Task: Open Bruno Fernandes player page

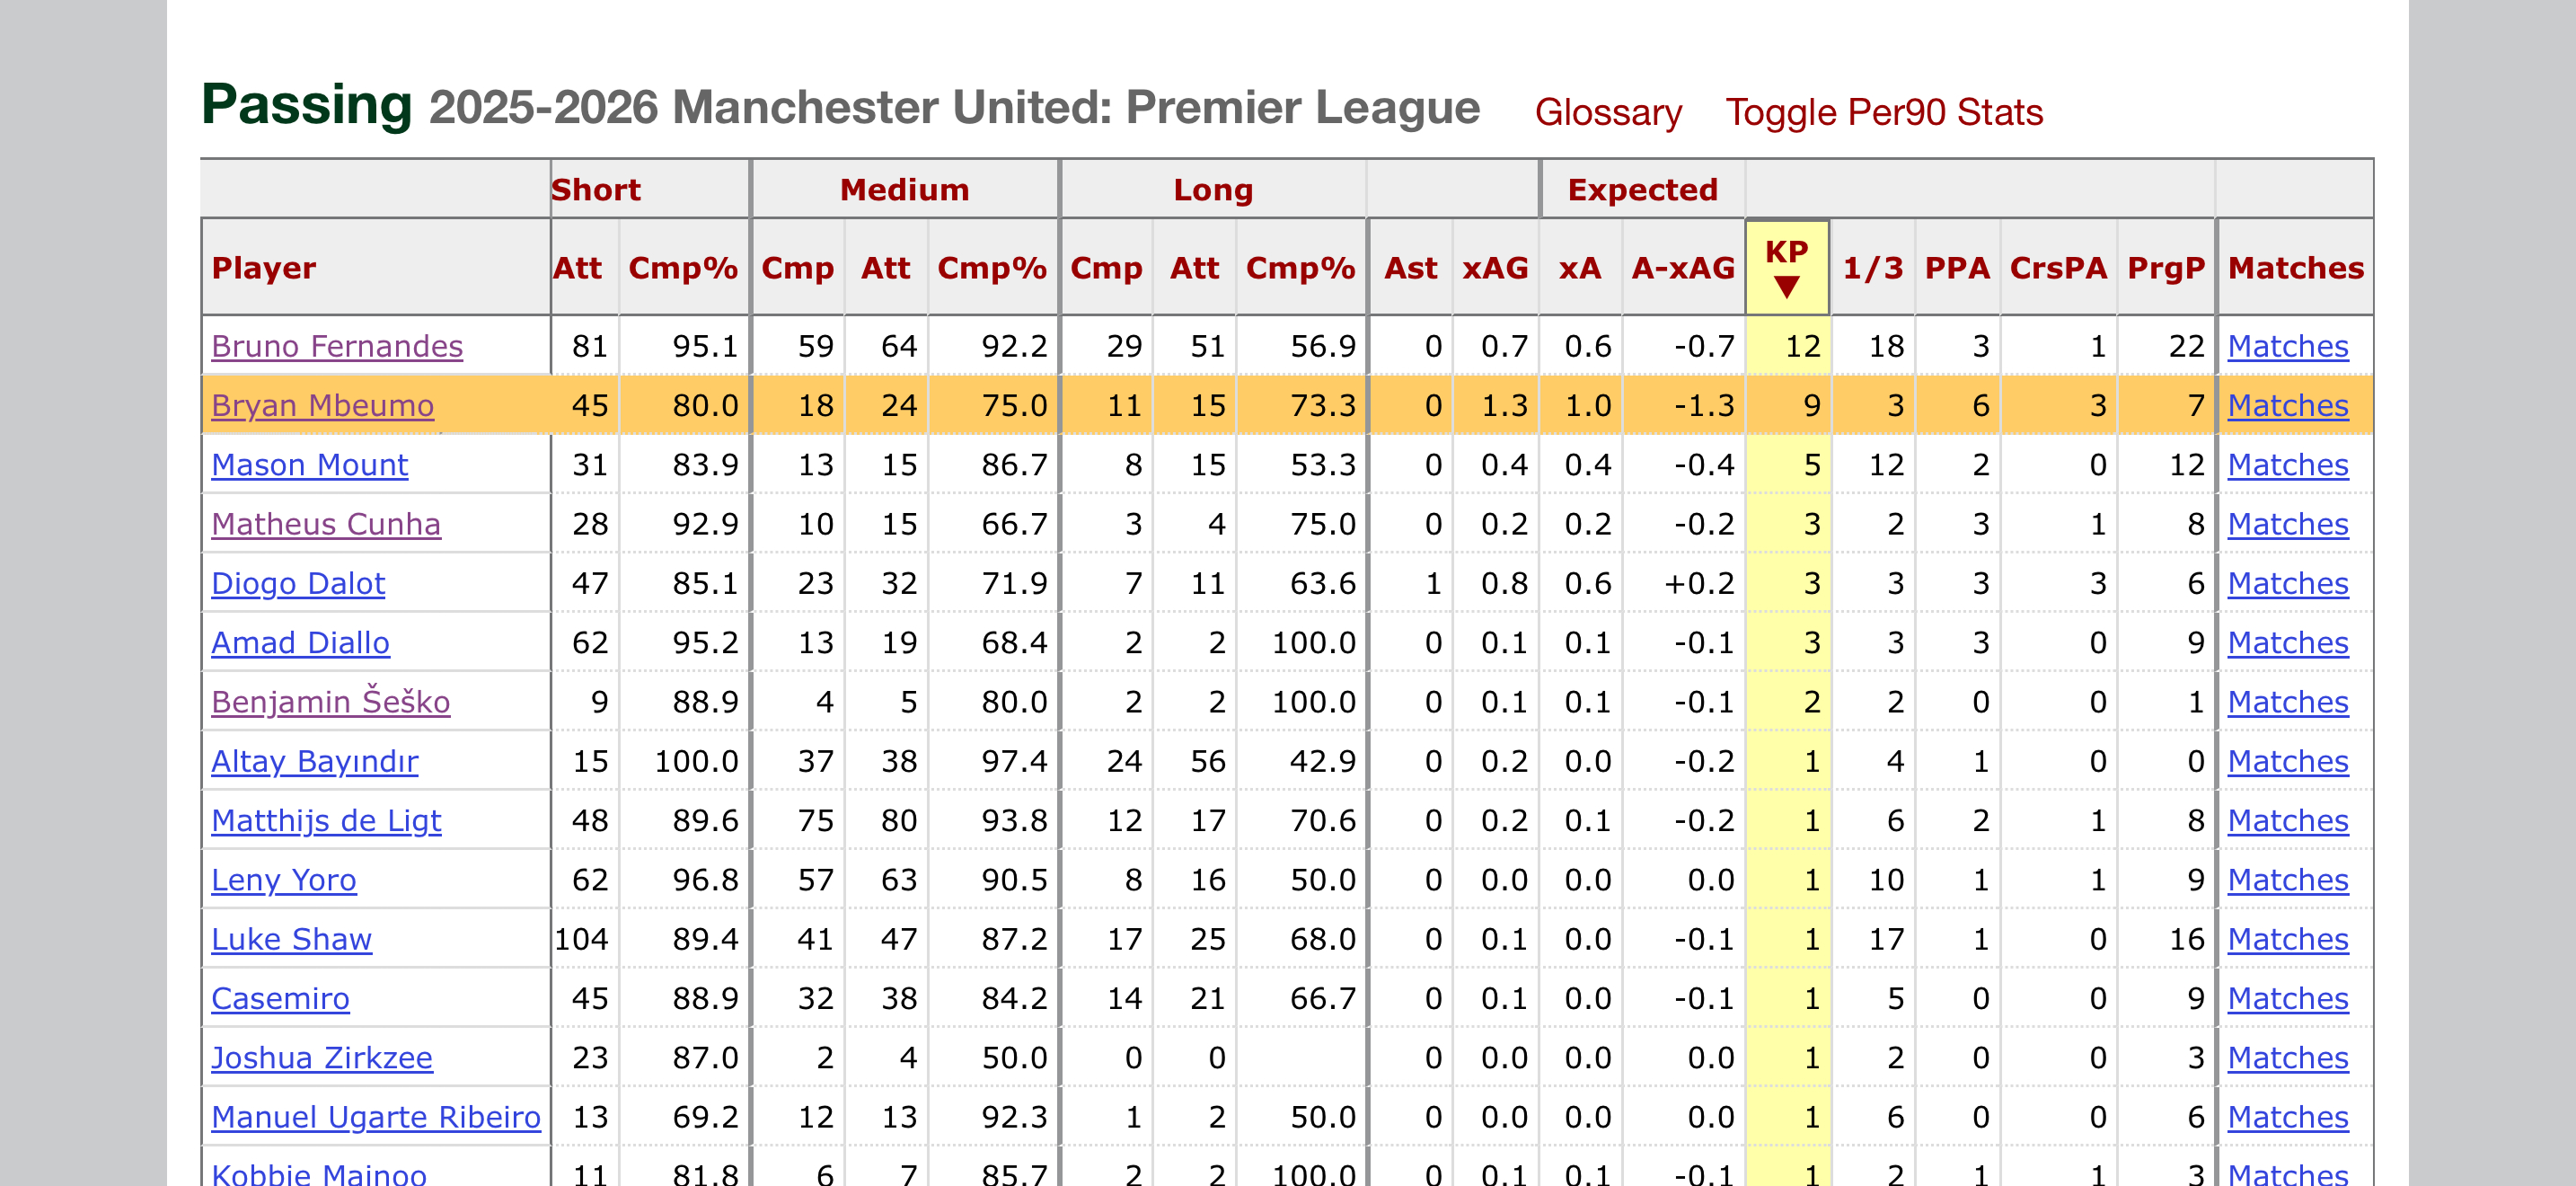Action: pos(337,346)
